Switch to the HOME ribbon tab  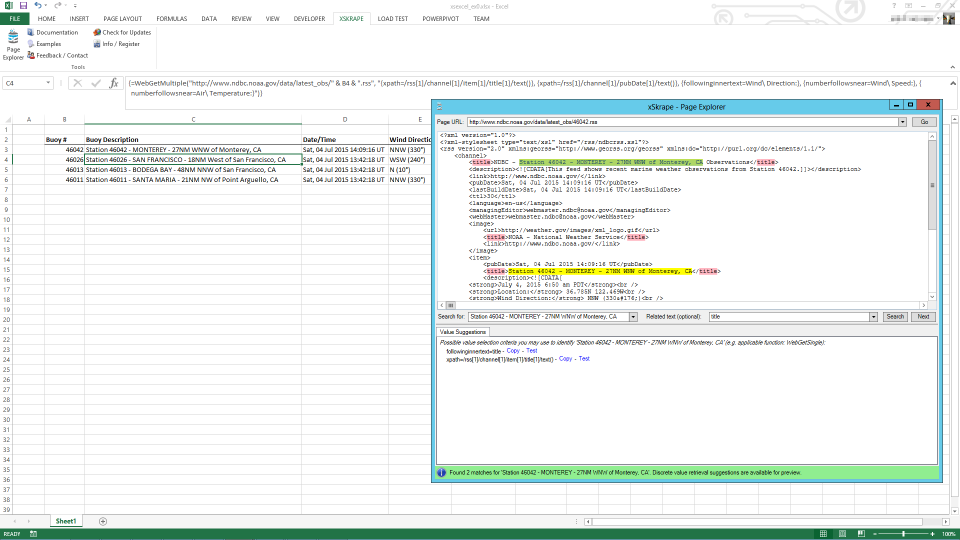coord(47,19)
